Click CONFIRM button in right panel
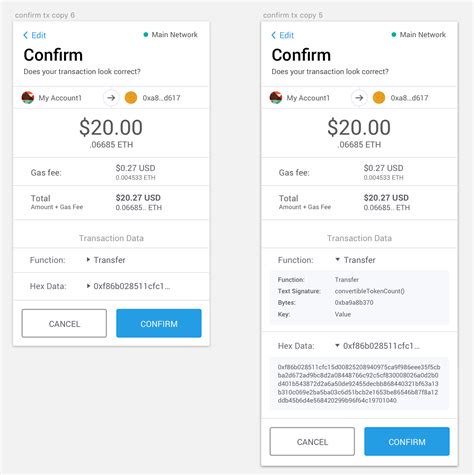The image size is (474, 475). coord(407,441)
